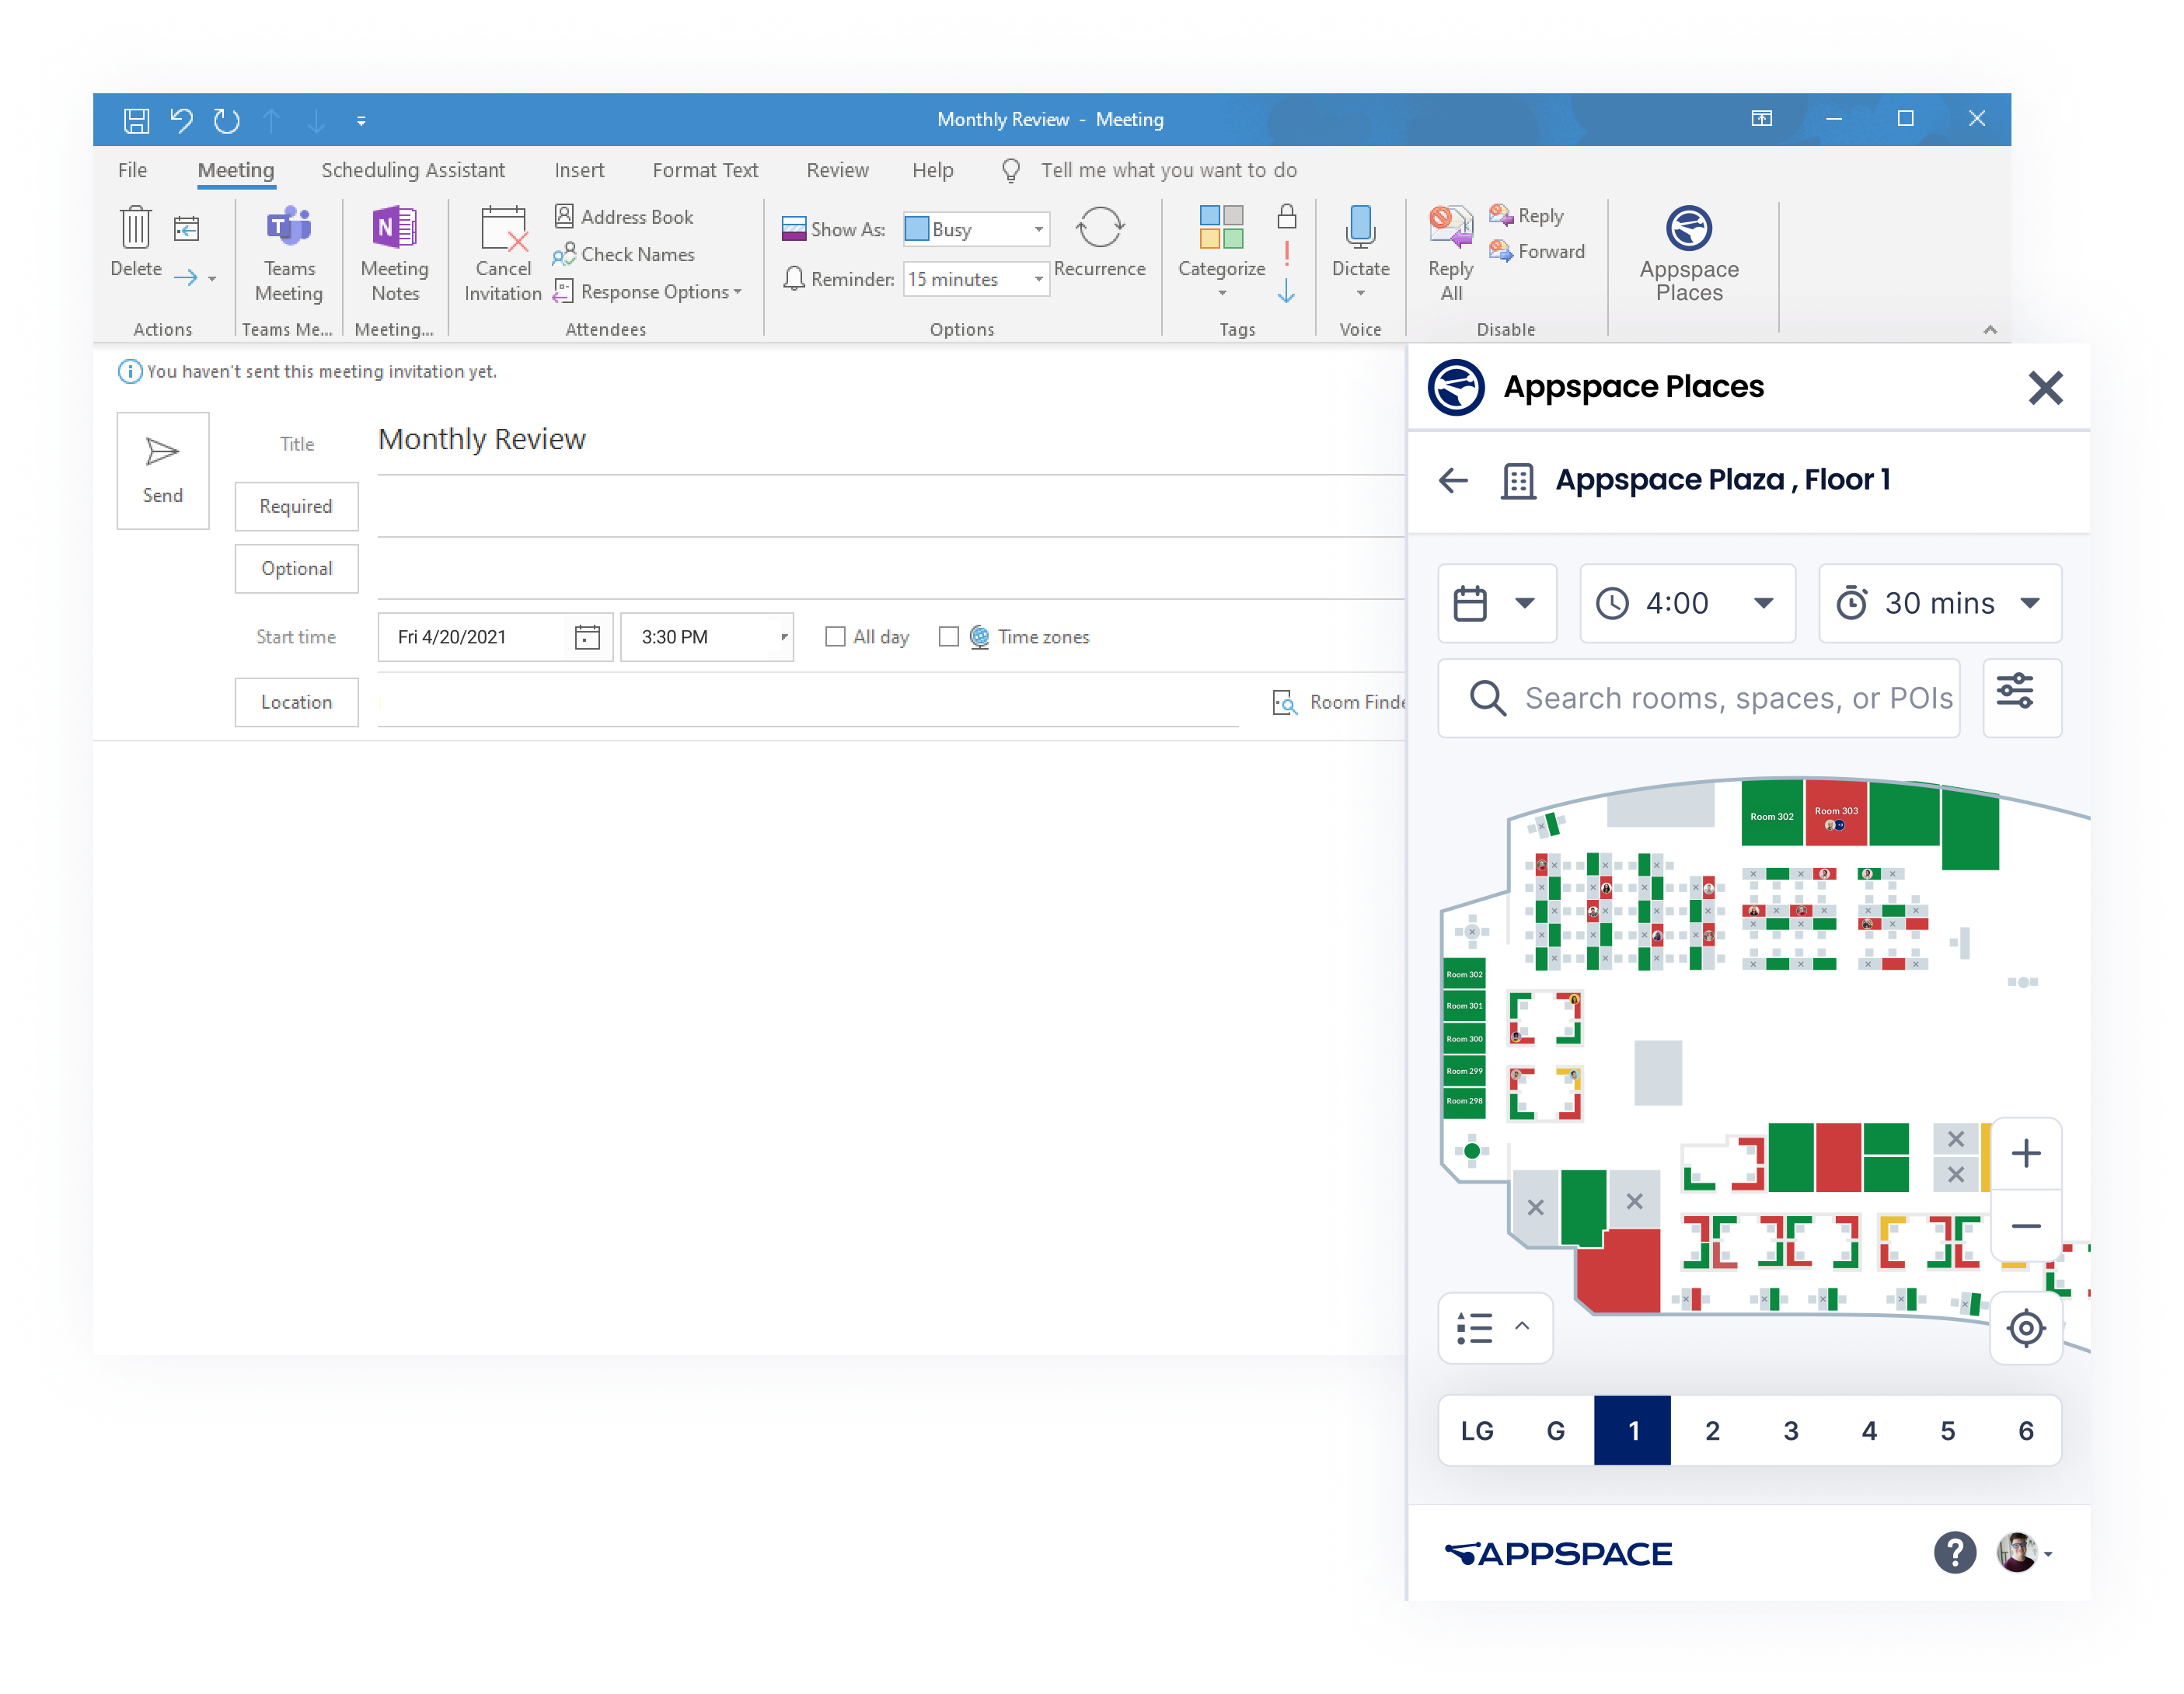2184x1694 pixels.
Task: Select the red Room 303 on map
Action: coord(1836,814)
